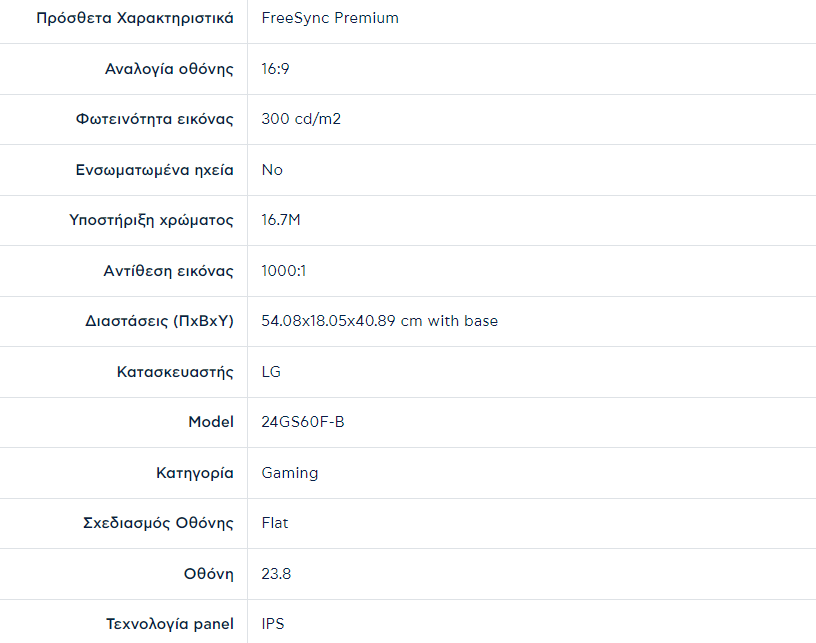
Task: Select the Κατασκευαστής label
Action: pos(175,372)
